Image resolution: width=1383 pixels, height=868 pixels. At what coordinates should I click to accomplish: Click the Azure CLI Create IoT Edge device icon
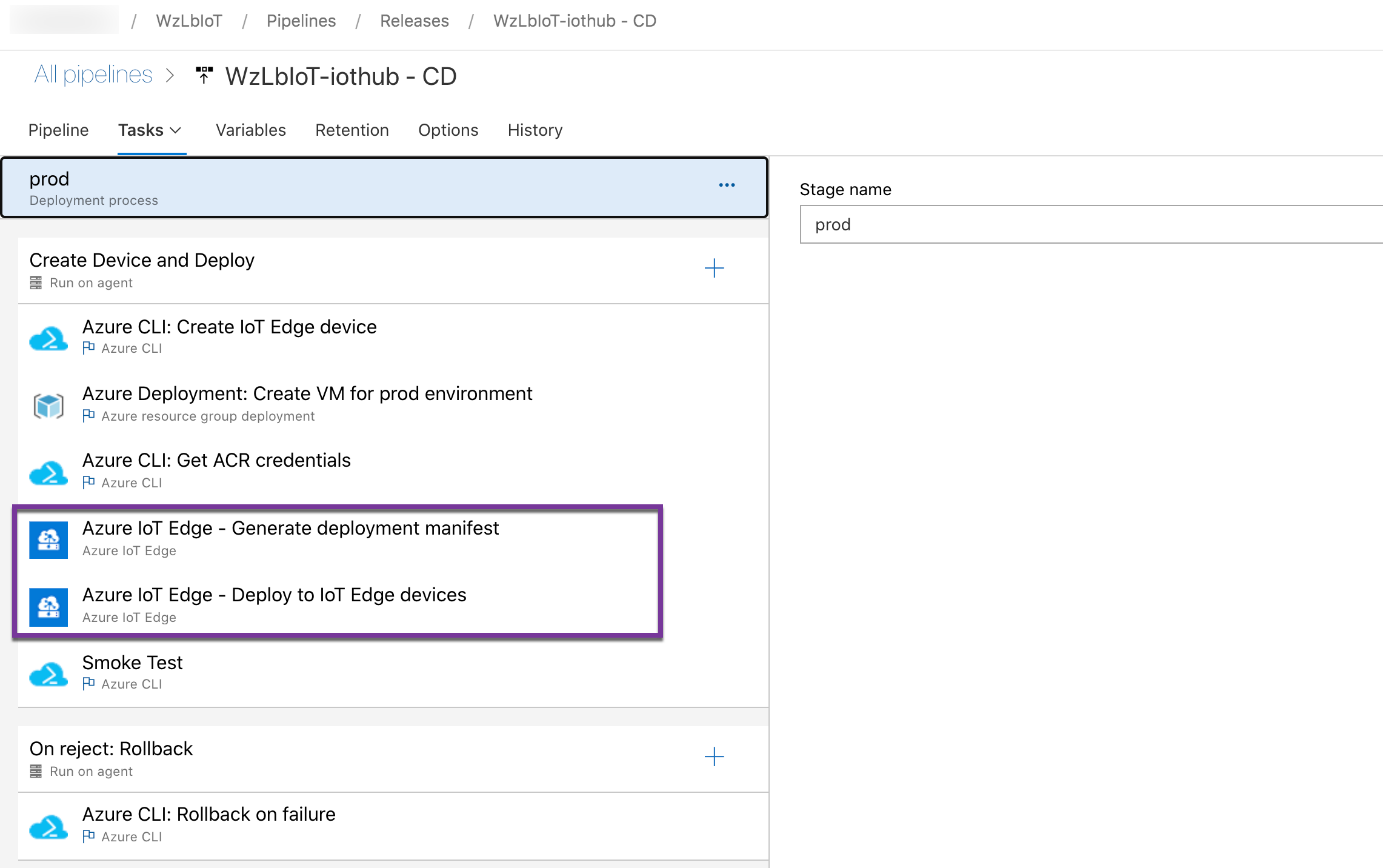coord(48,339)
